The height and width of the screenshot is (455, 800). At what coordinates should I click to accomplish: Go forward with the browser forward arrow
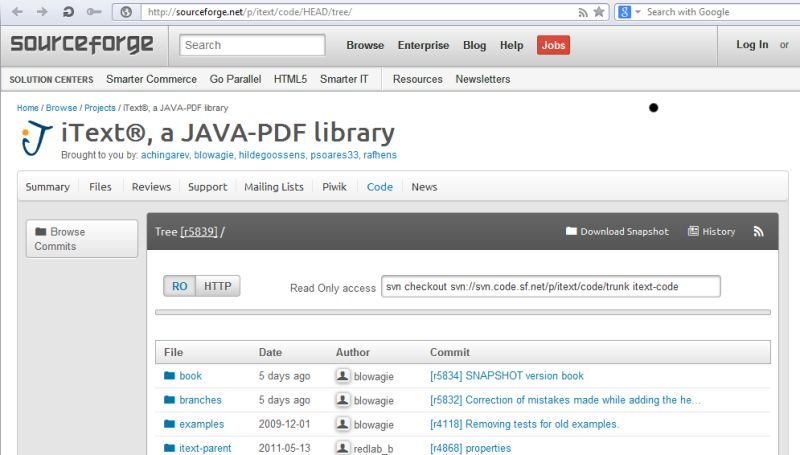[x=42, y=11]
